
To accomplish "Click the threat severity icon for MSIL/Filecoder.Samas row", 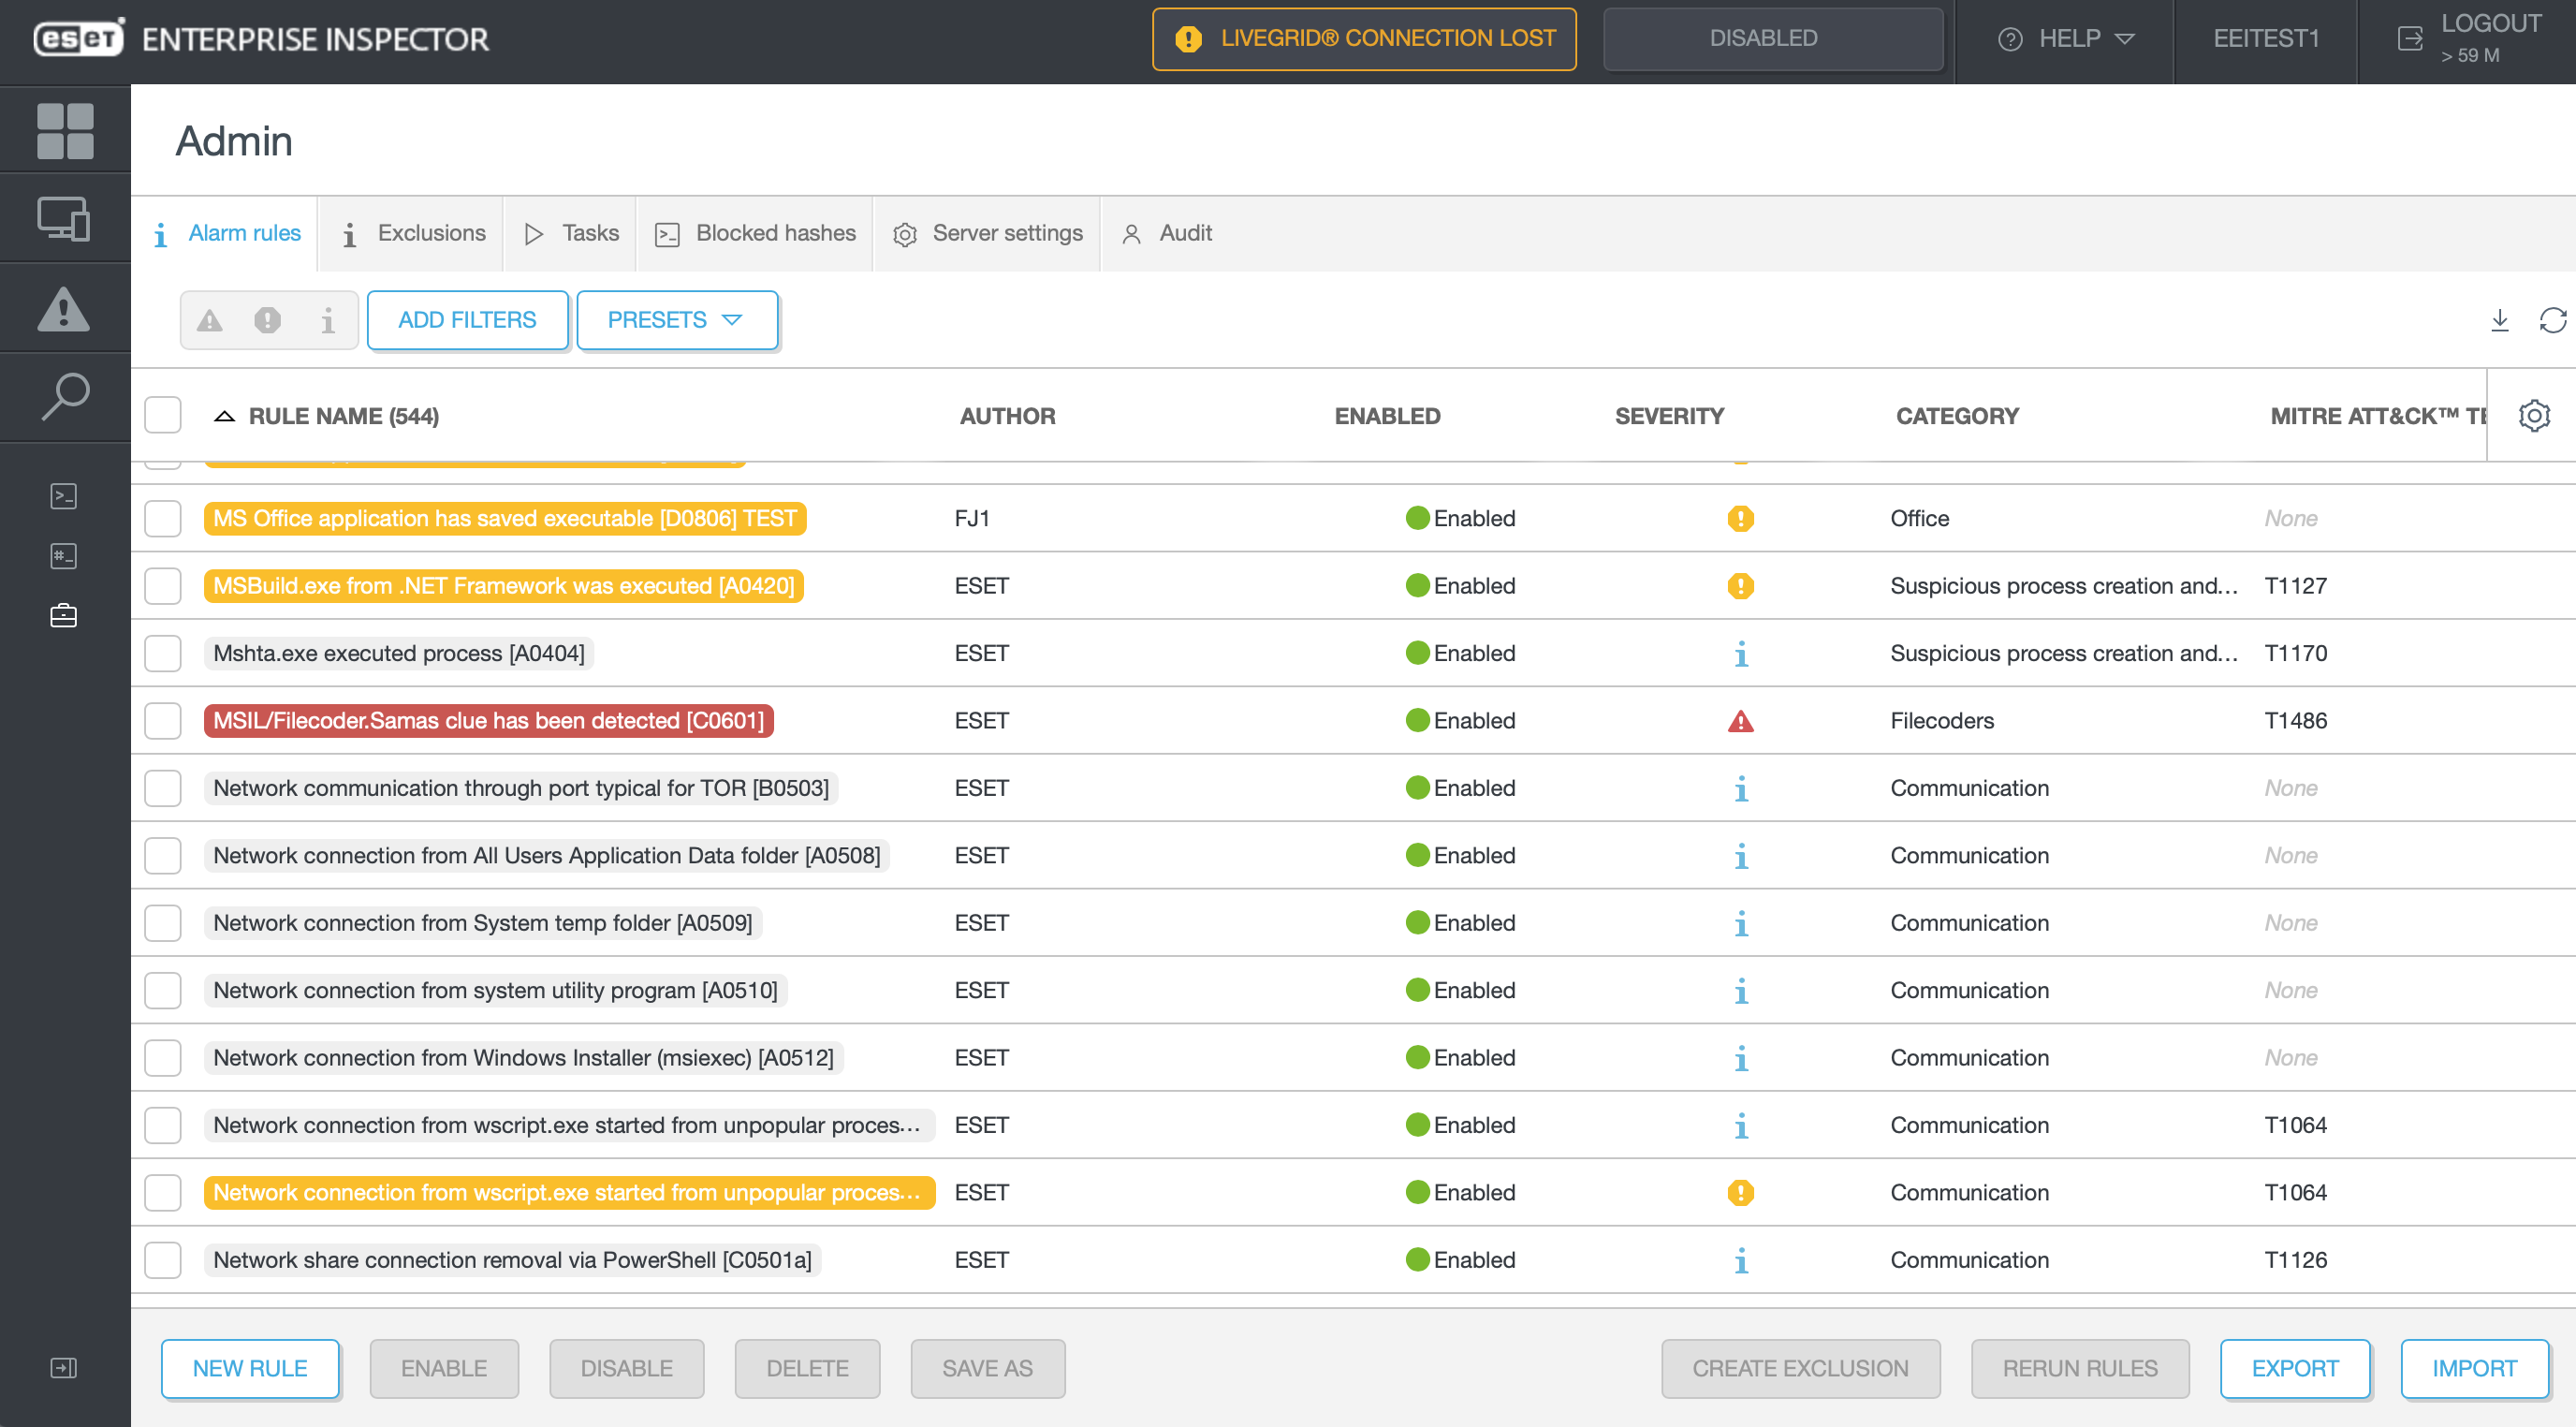I will point(1741,721).
